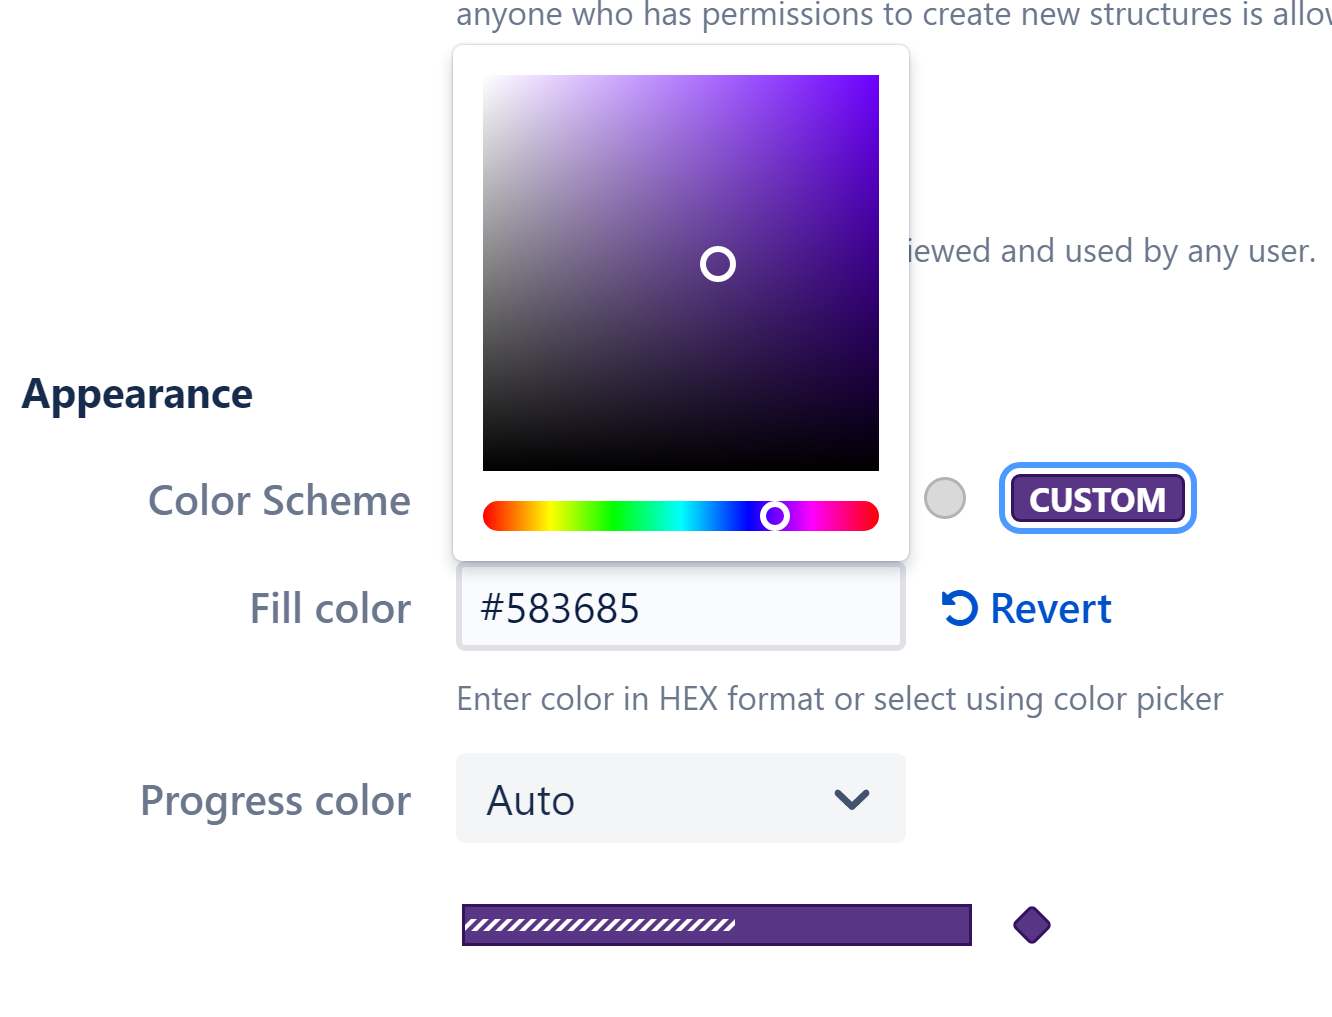Open the Progress color Auto dropdown
Screen dimensions: 1332x1017
680,799
